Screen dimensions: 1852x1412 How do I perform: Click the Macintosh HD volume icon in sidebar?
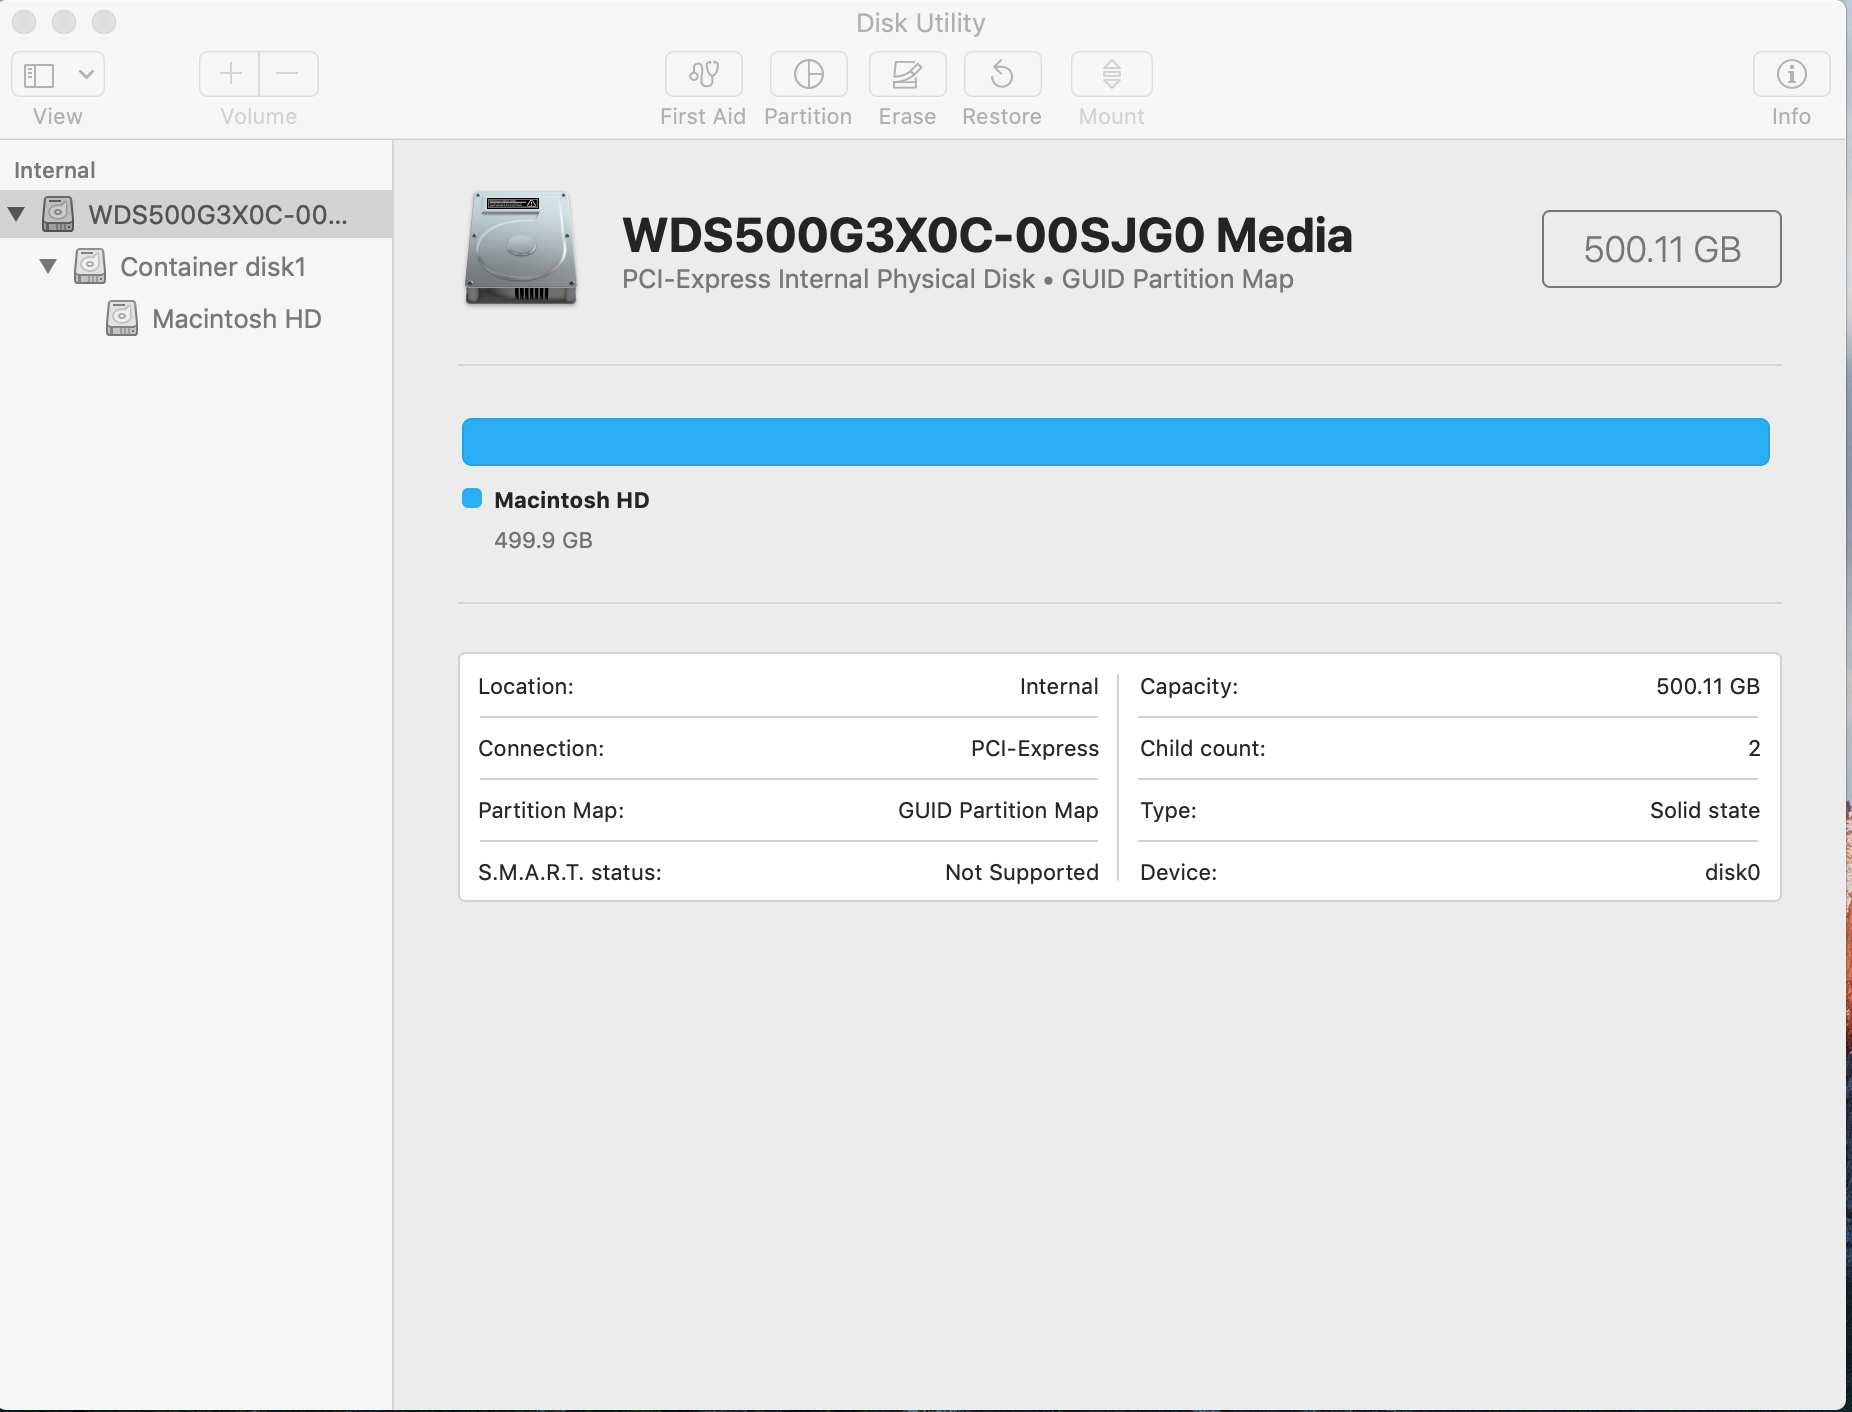point(122,319)
